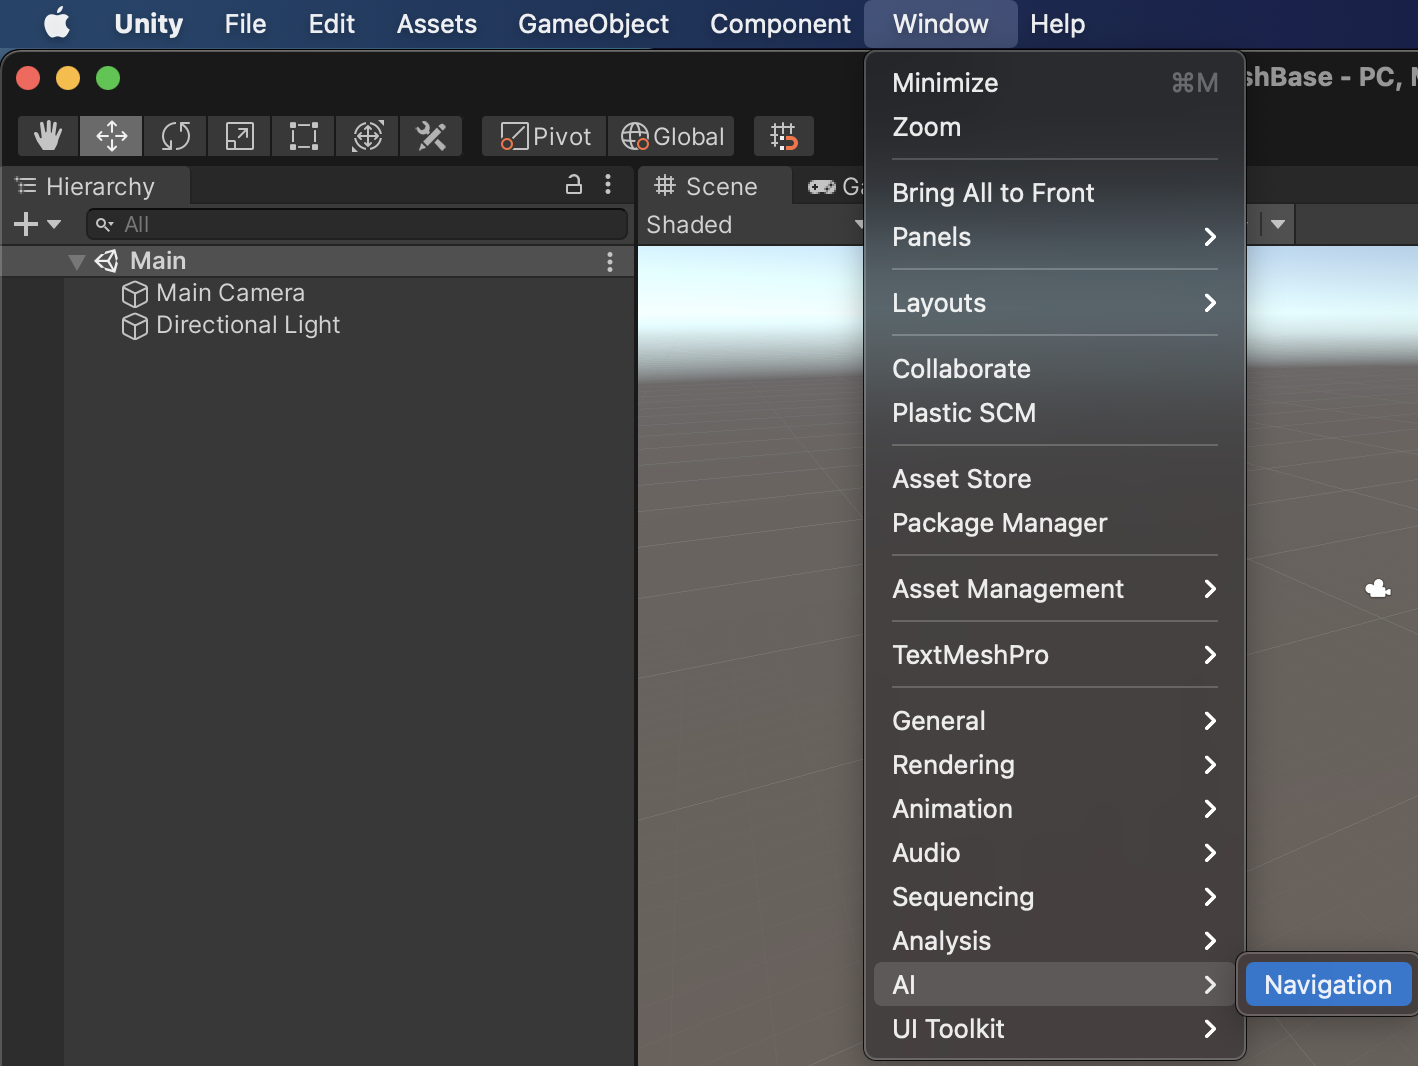
Task: Select Bring All to Front
Action: (x=1055, y=193)
